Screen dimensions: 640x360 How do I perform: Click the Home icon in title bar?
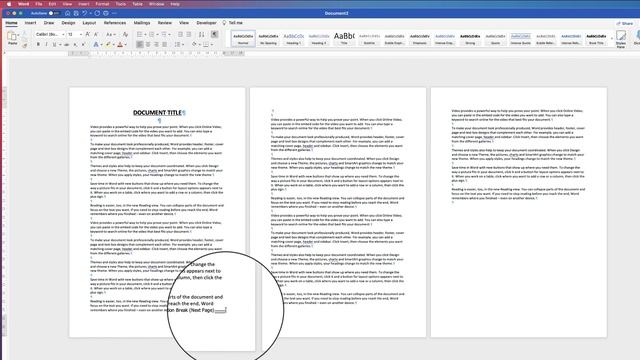point(67,13)
